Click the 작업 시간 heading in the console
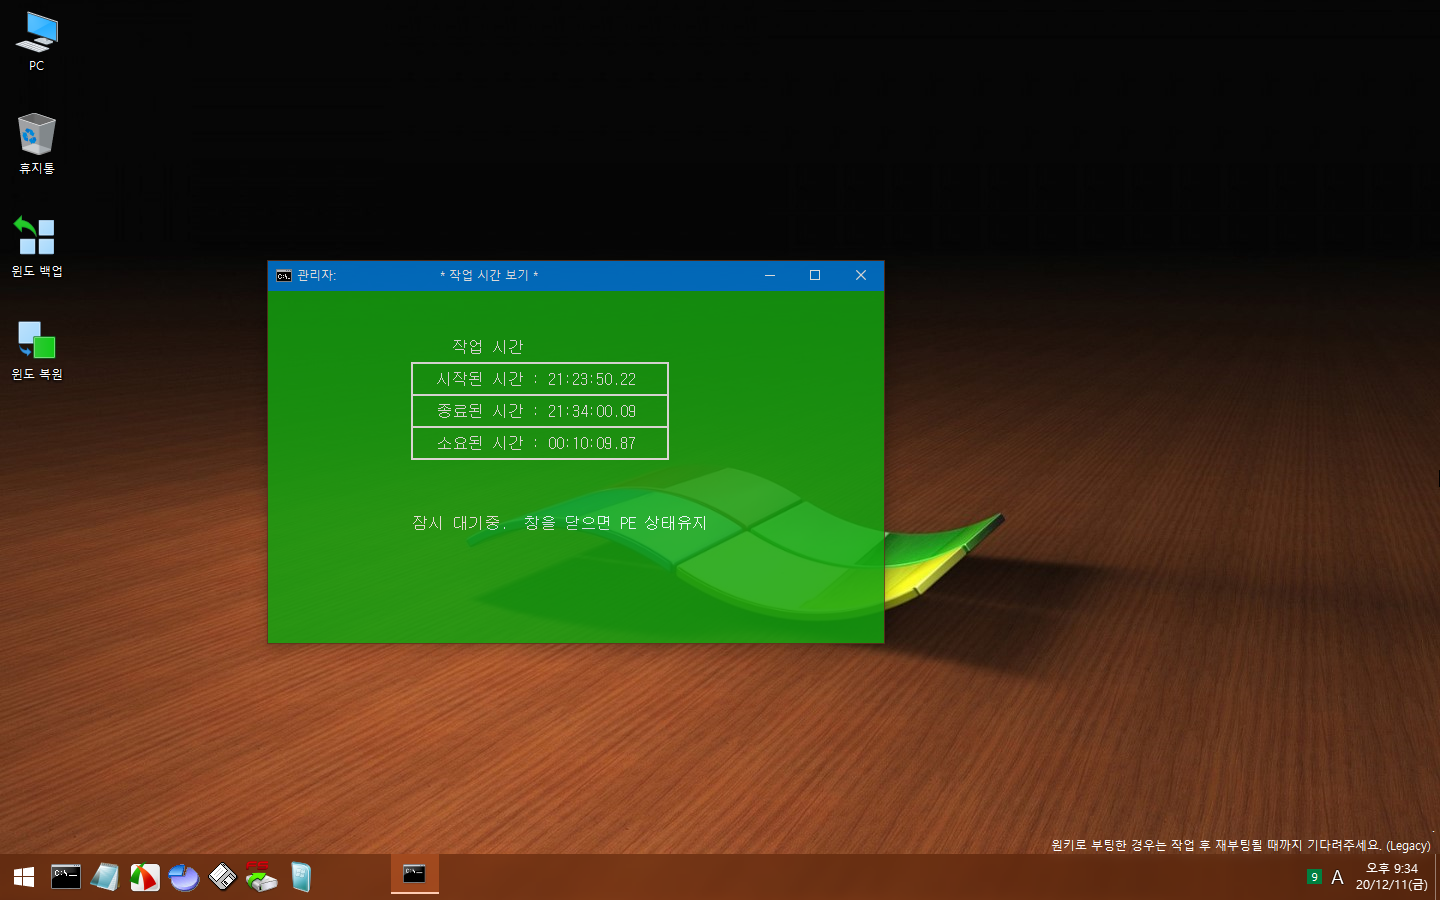Viewport: 1440px width, 900px height. (x=488, y=347)
